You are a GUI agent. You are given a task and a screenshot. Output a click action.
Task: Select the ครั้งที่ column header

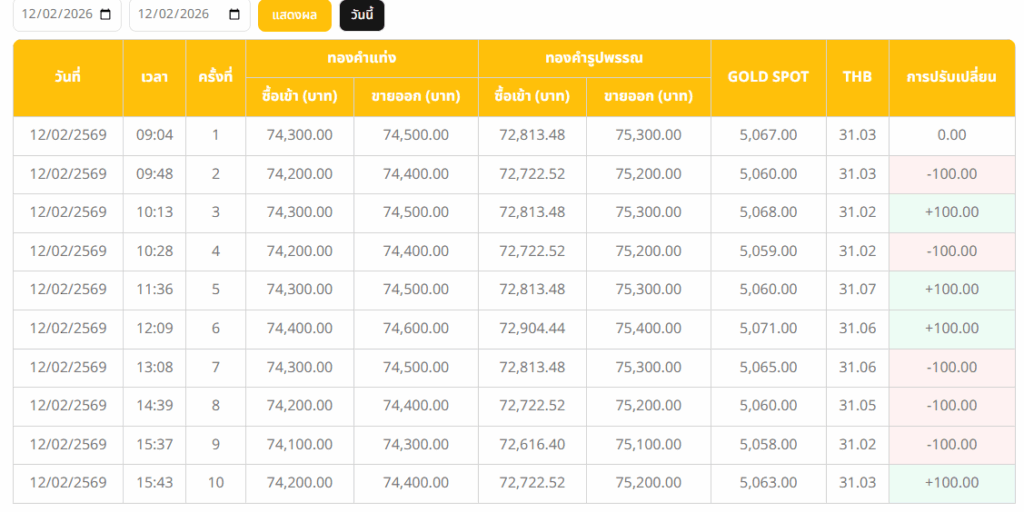coord(216,78)
